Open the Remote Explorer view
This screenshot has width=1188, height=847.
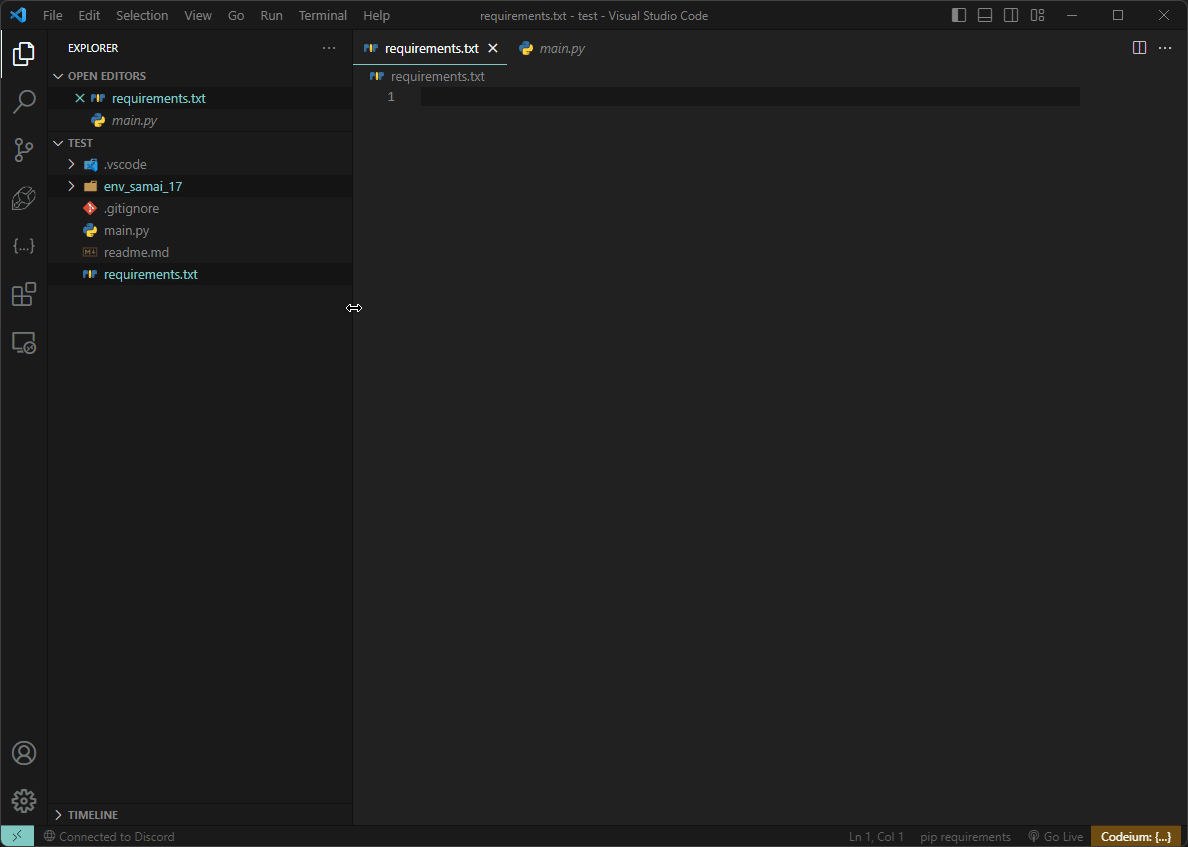[x=24, y=343]
